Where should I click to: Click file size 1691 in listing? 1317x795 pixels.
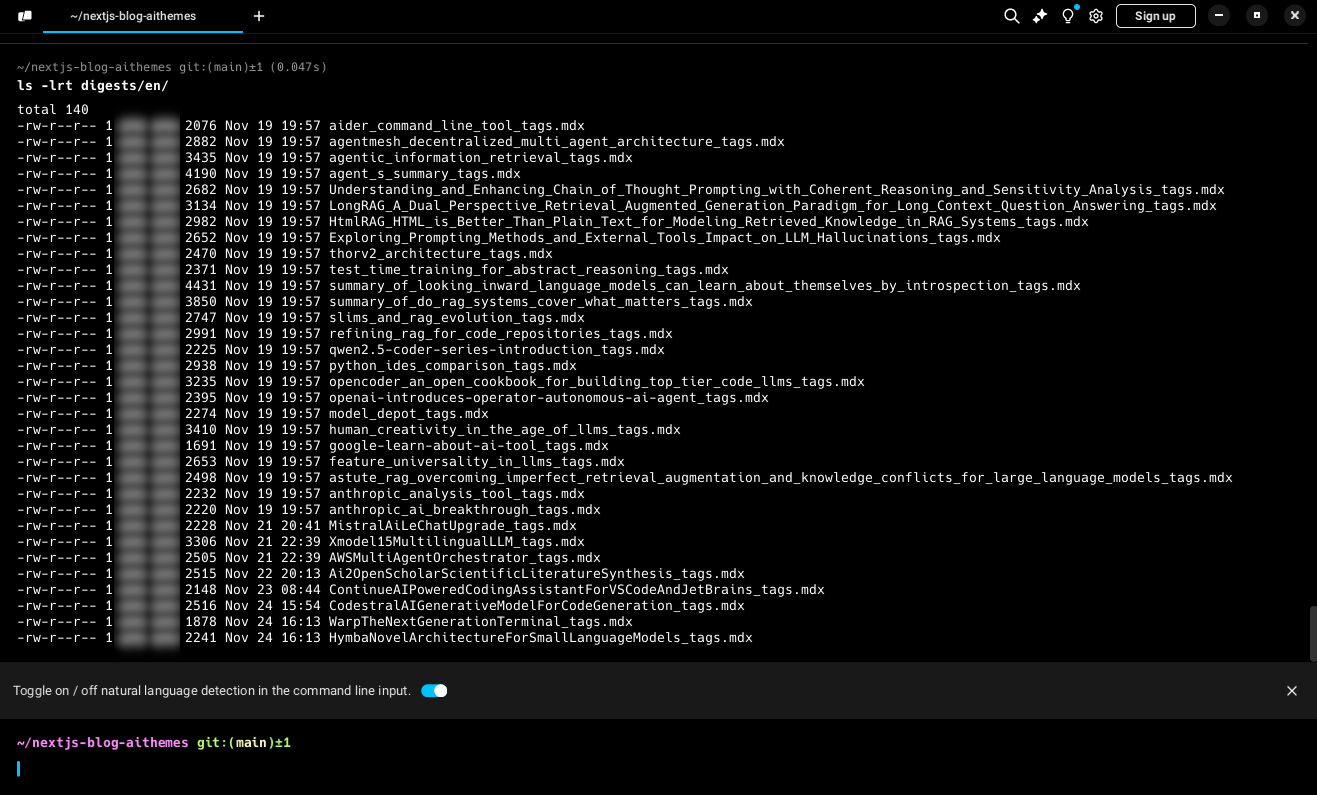[201, 446]
